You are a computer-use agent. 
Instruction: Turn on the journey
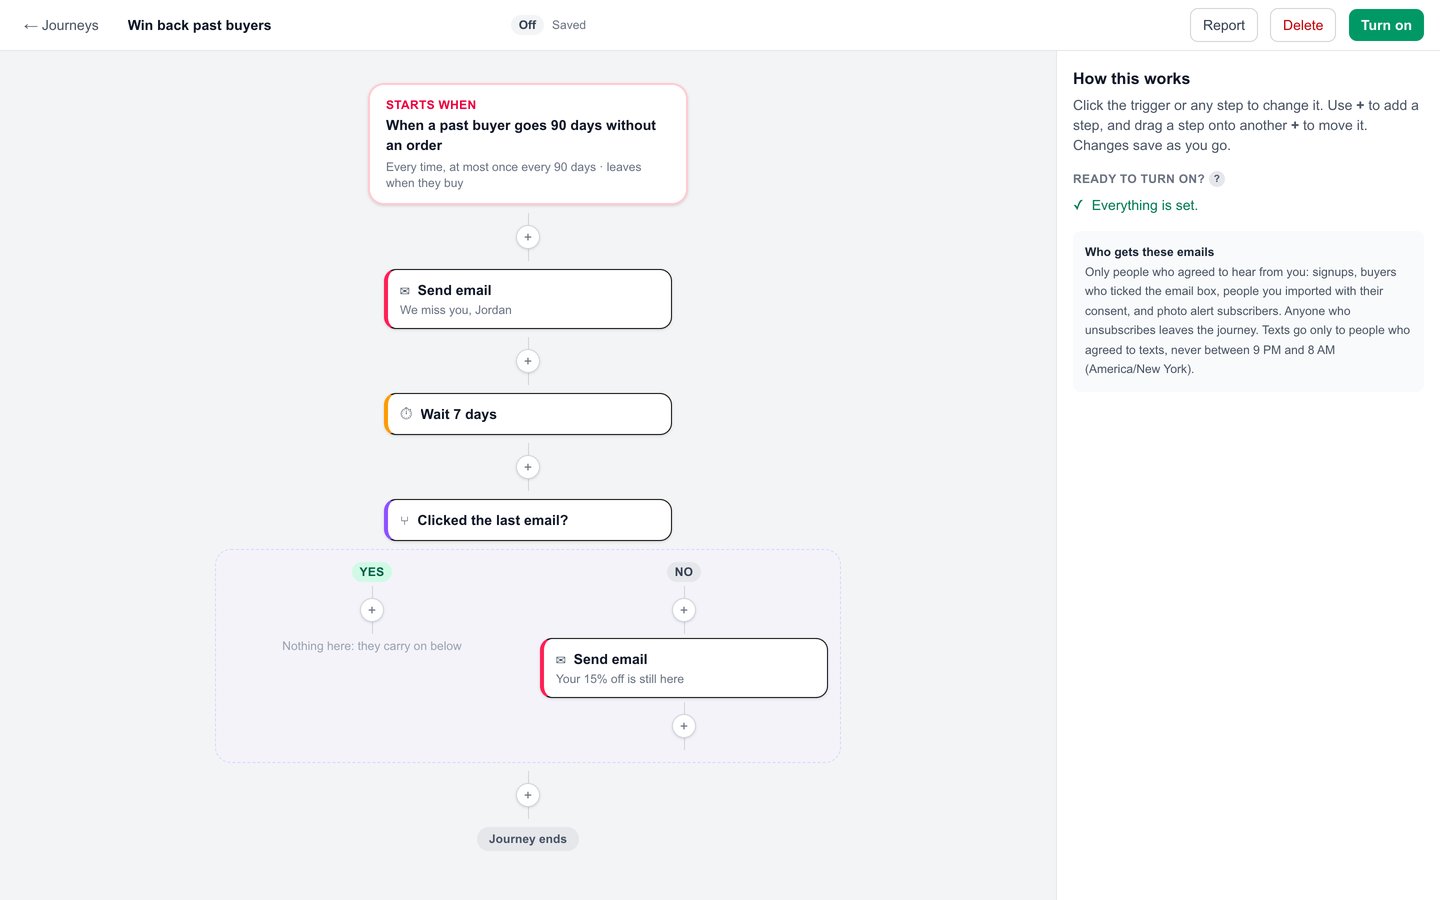pos(1386,25)
